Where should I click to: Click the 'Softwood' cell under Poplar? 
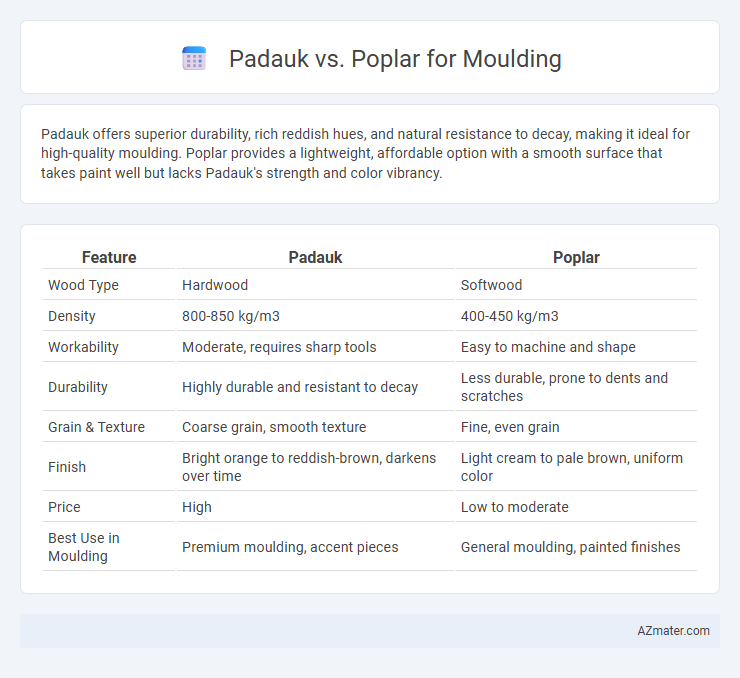click(x=491, y=285)
